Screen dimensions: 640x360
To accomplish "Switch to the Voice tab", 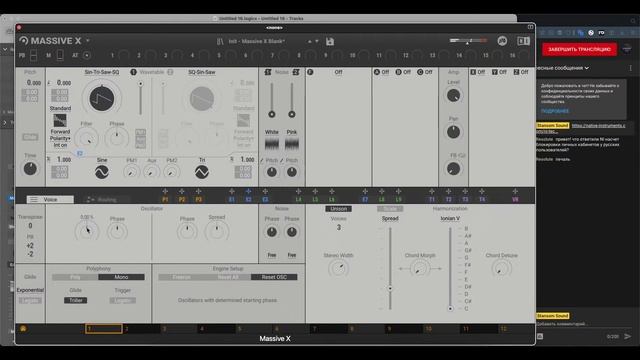I will pos(50,200).
